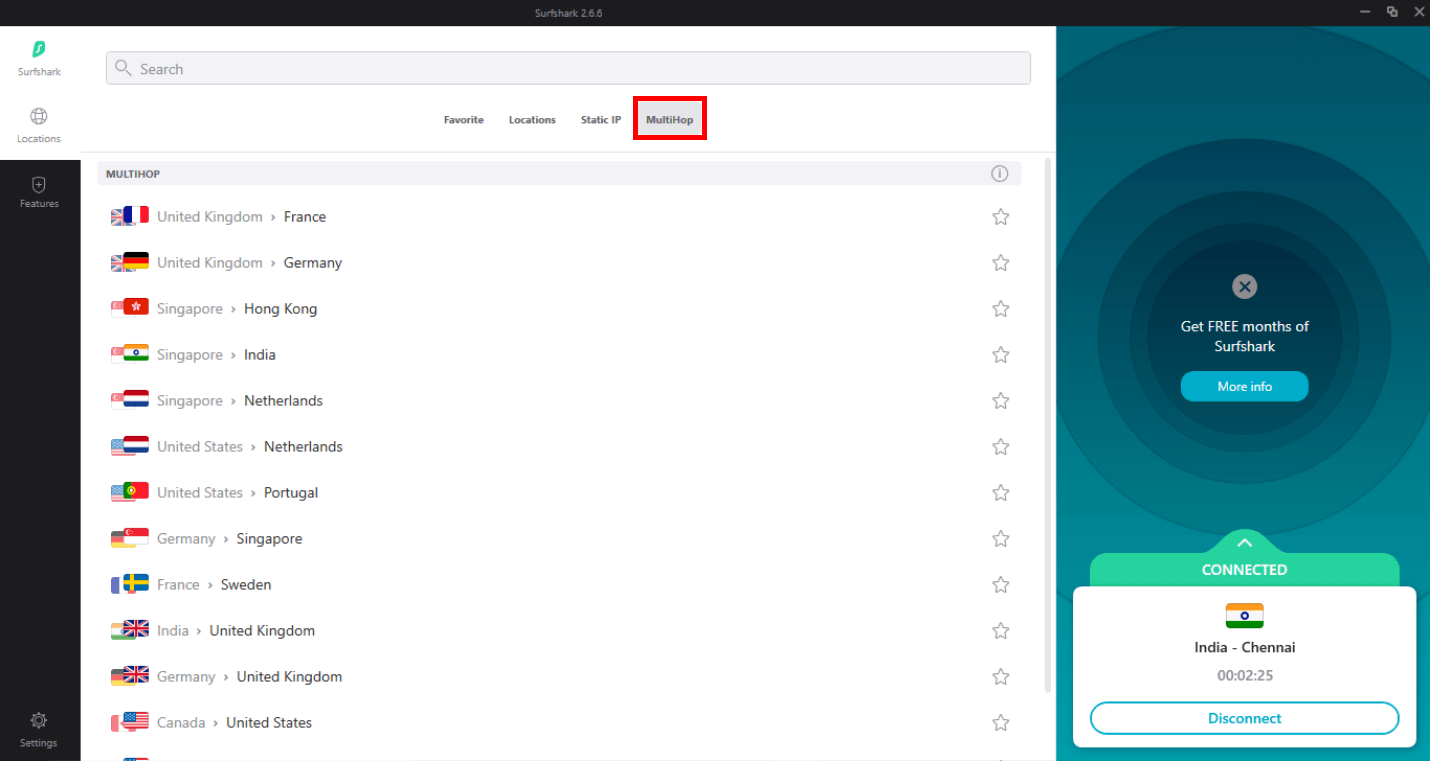The width and height of the screenshot is (1430, 761).
Task: Click the 00:02:25 connection timer
Action: pyautogui.click(x=1244, y=676)
